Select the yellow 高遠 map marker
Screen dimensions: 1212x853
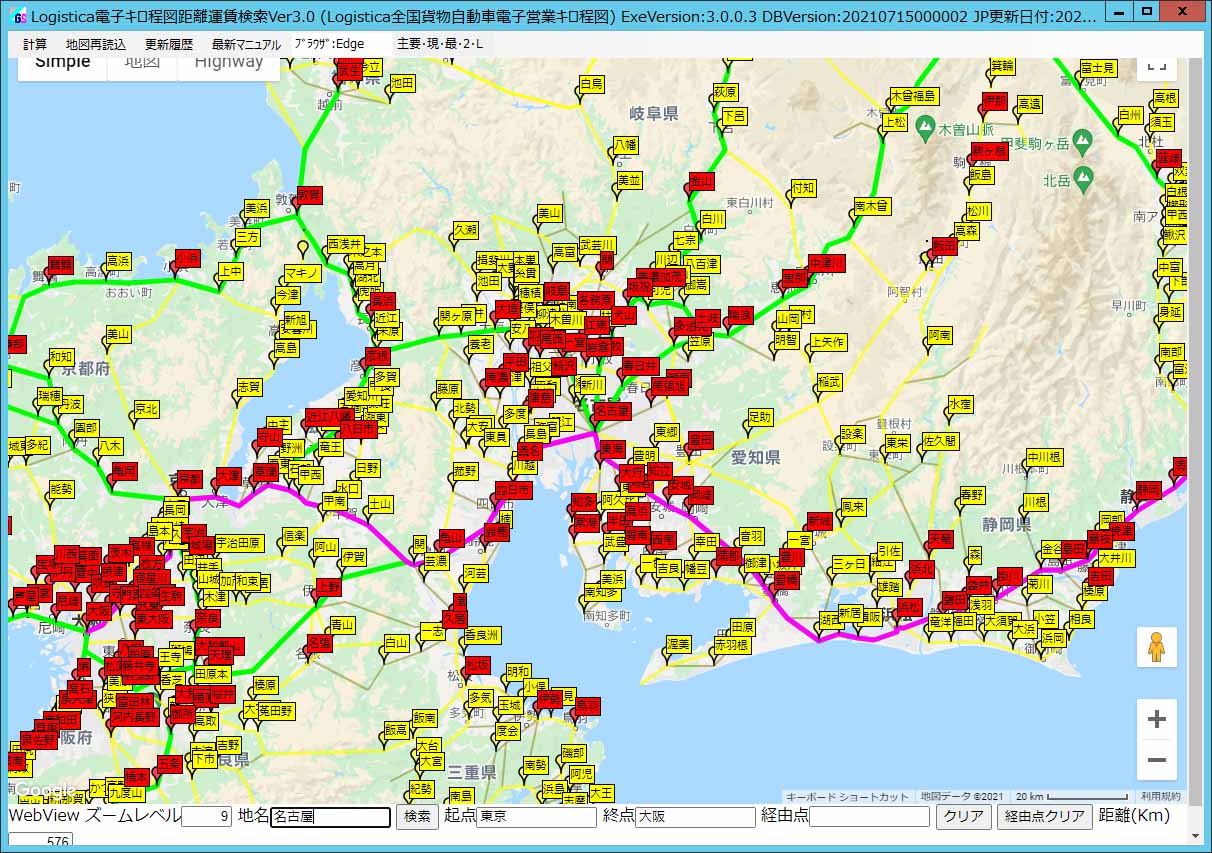[x=1028, y=105]
